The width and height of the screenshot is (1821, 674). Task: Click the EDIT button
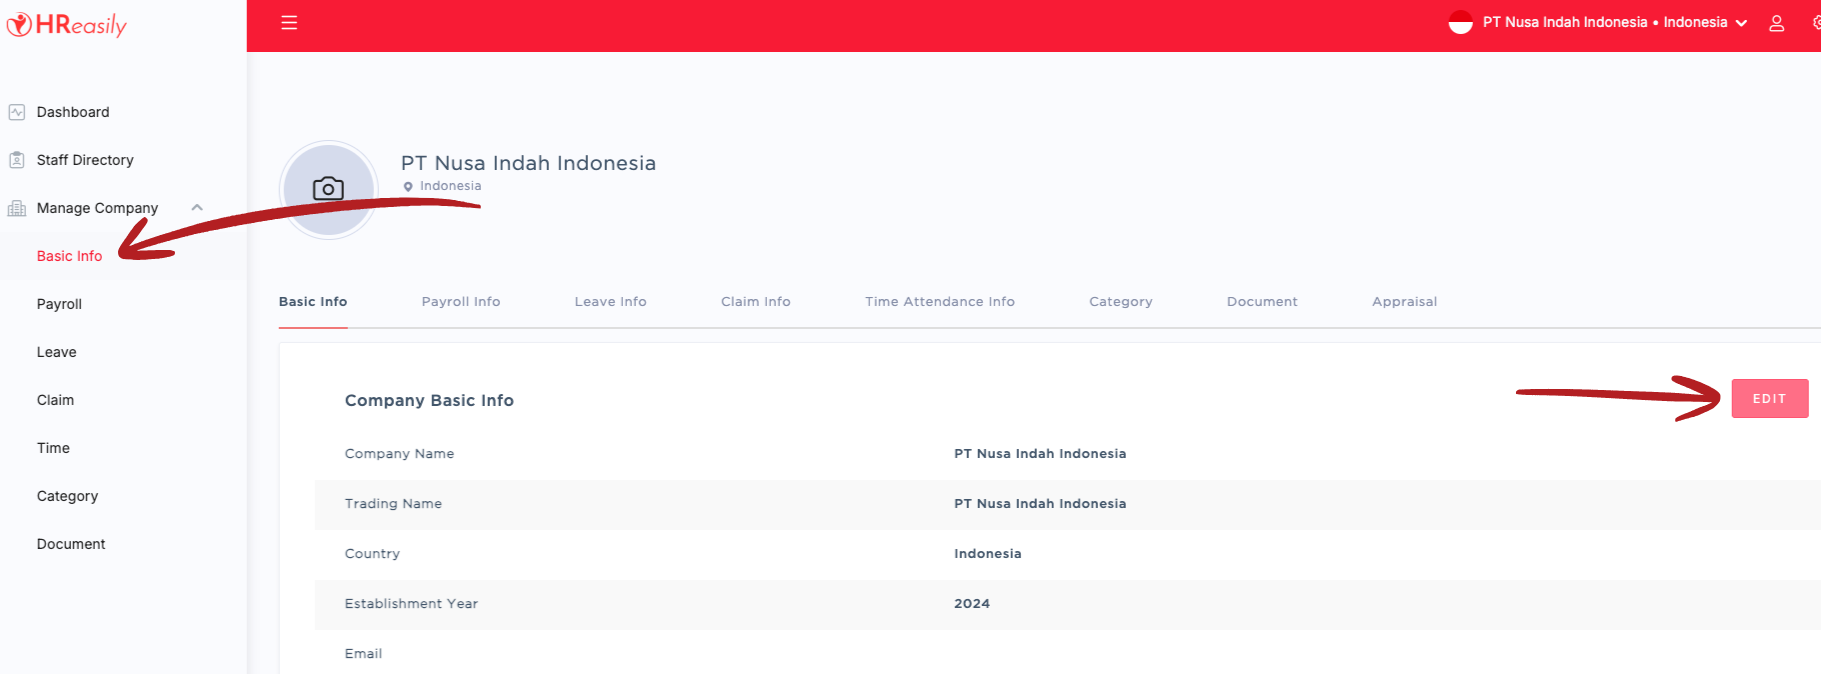pyautogui.click(x=1770, y=398)
